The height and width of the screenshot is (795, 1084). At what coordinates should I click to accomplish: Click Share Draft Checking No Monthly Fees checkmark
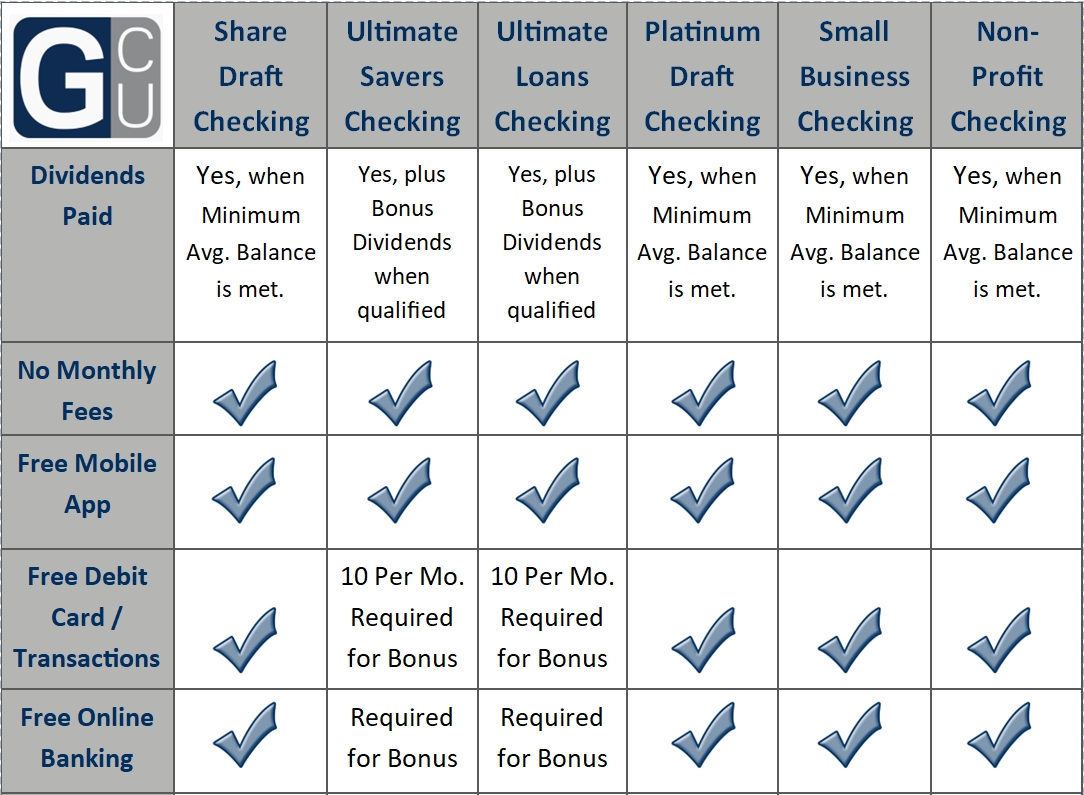point(245,393)
